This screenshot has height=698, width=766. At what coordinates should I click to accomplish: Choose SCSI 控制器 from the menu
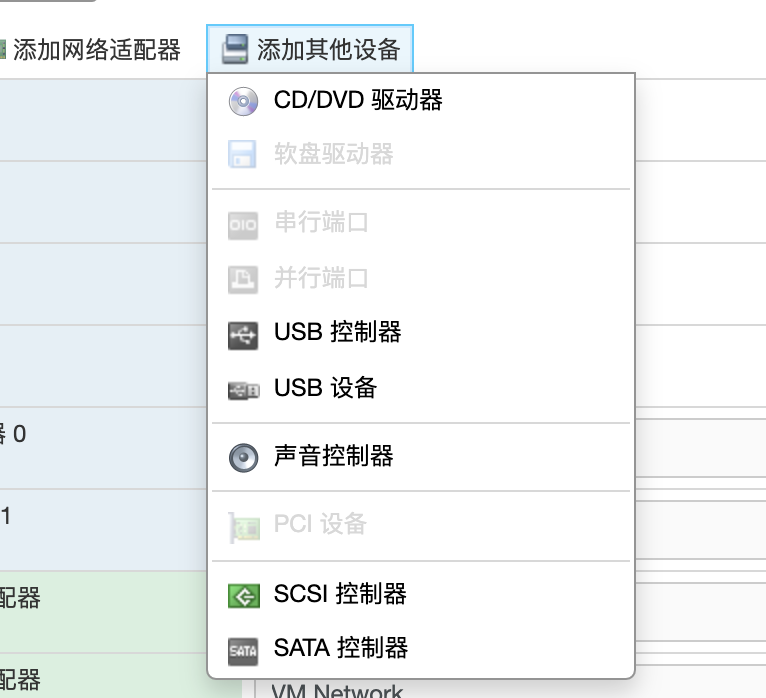pos(340,595)
